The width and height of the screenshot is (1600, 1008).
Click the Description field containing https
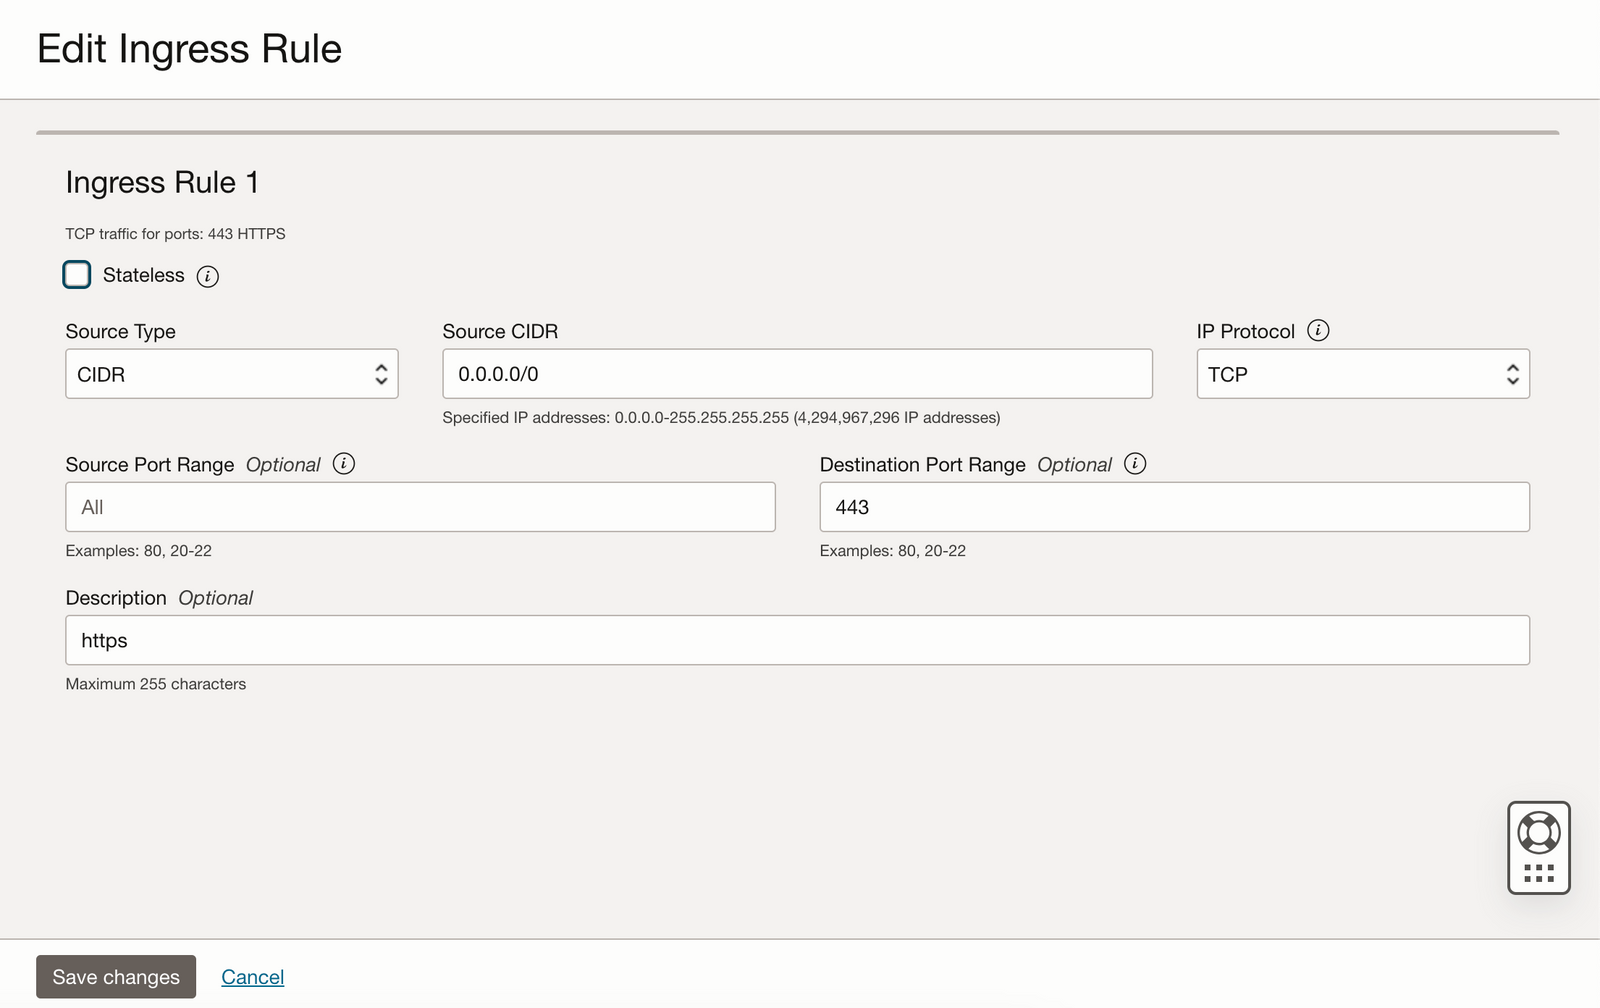[797, 640]
